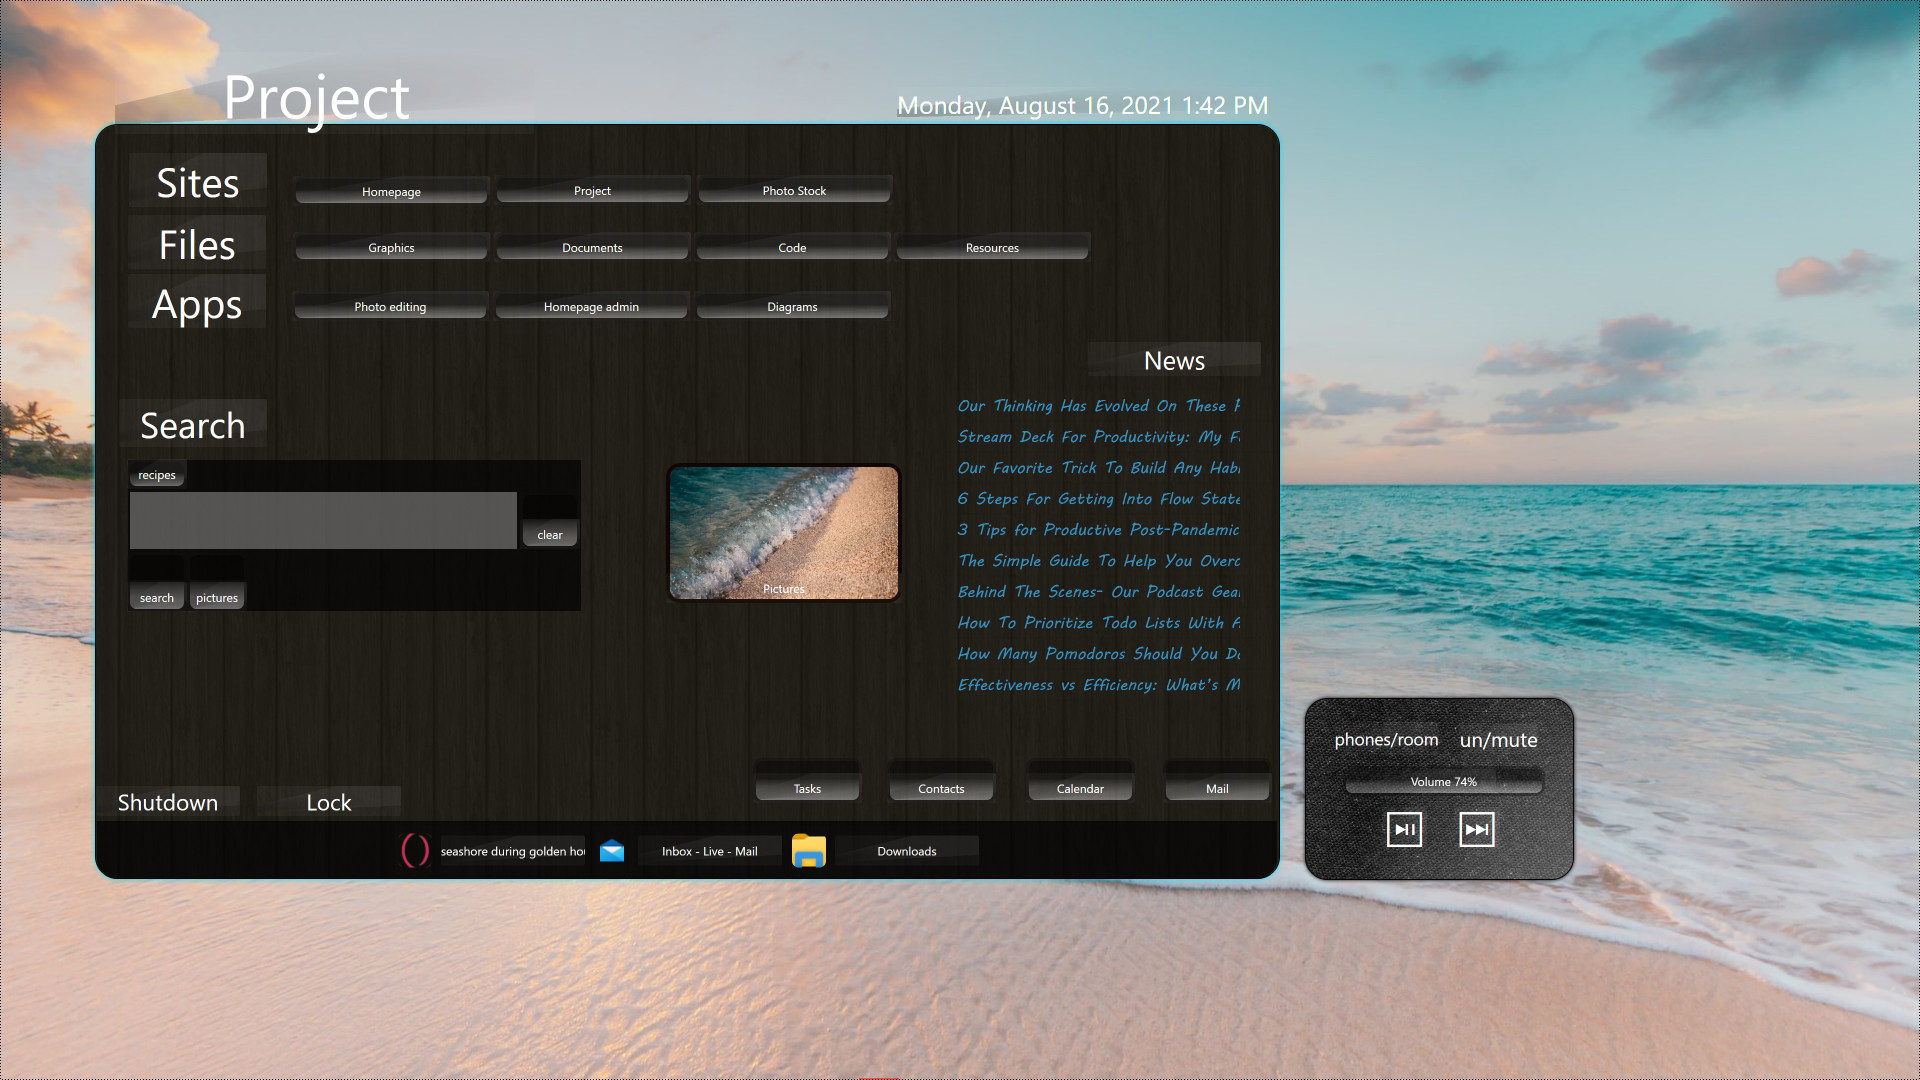Switch to the Apps section
This screenshot has width=1920, height=1080.
pyautogui.click(x=196, y=305)
